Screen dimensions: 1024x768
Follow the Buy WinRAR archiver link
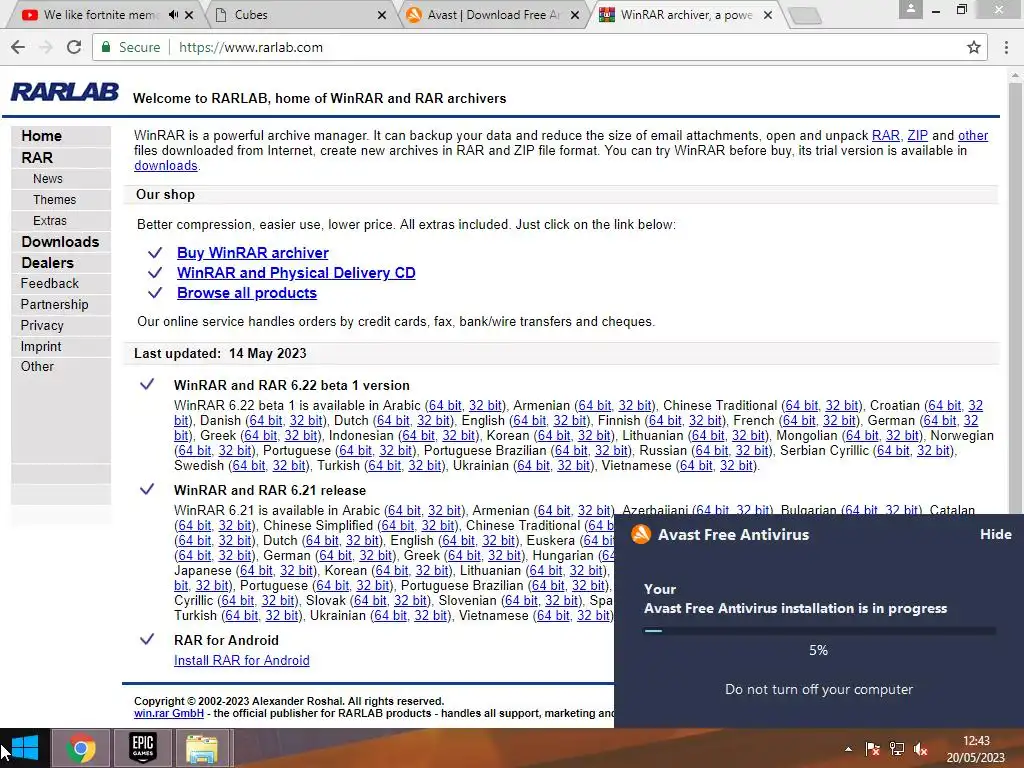point(253,253)
